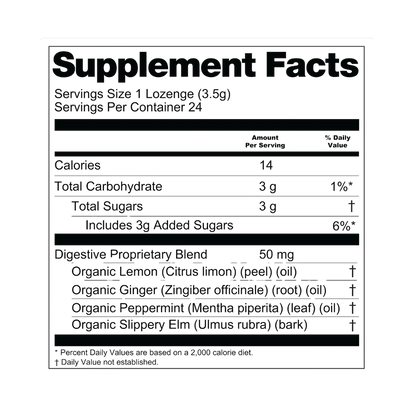Click the Organic Lemon peel oil ingredient
416x415 pixels.
coord(184,272)
